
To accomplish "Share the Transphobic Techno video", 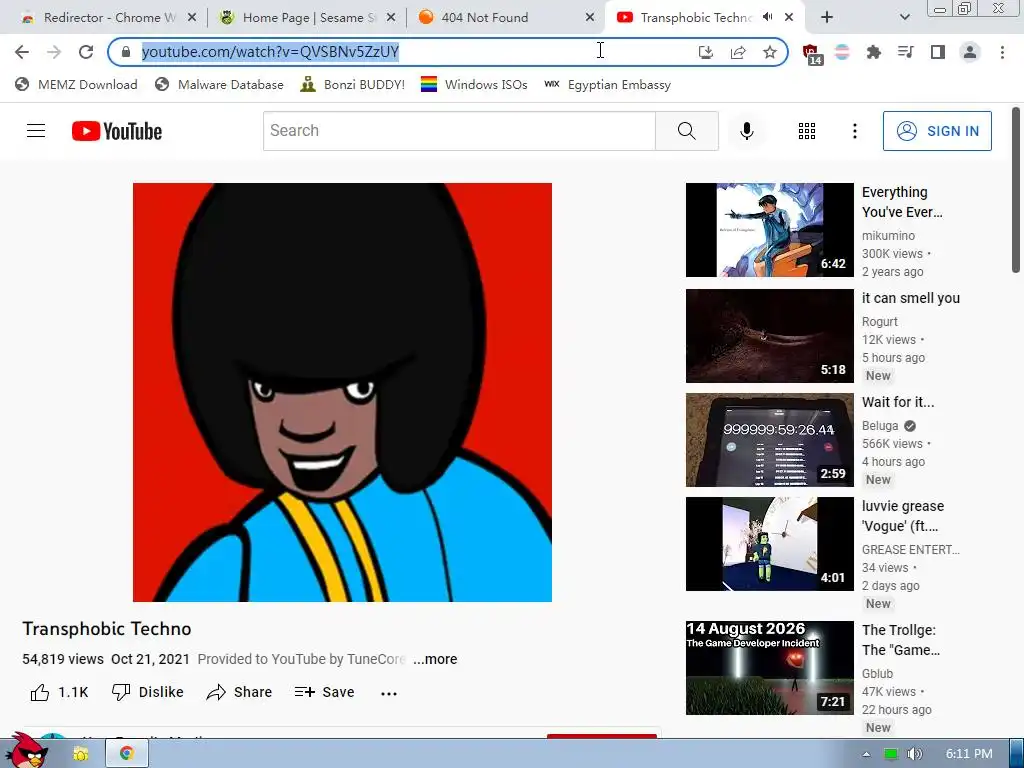I will 239,692.
